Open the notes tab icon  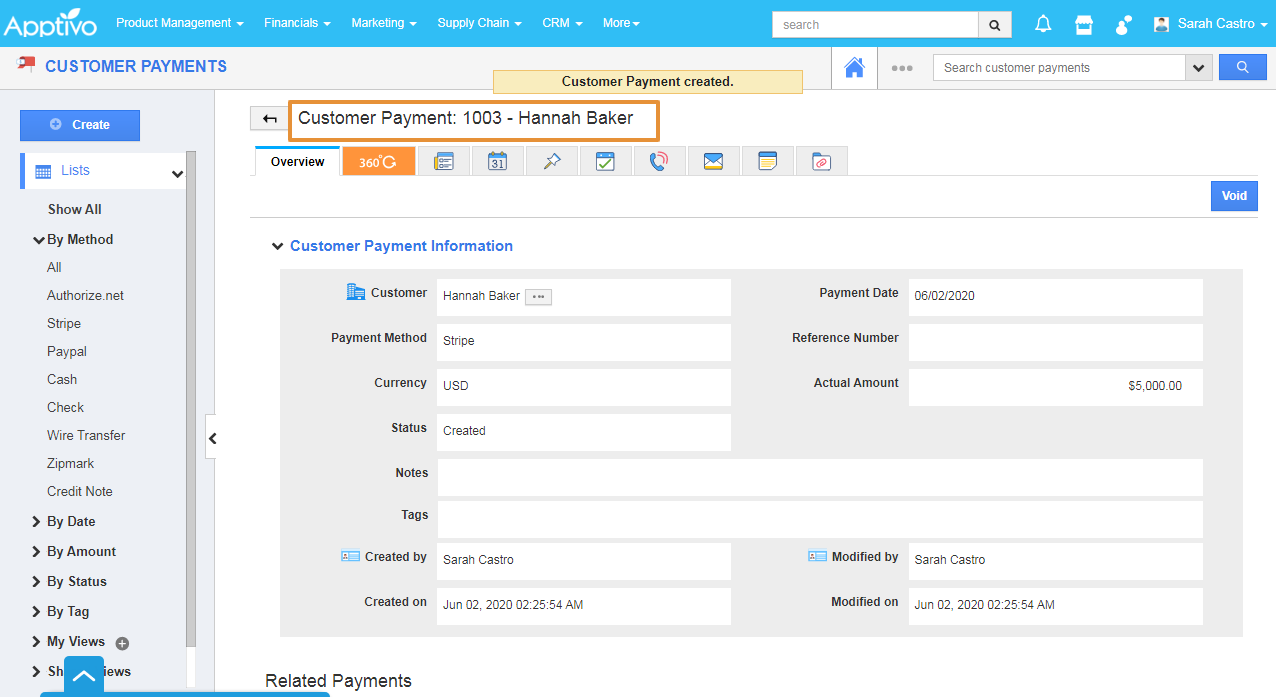coord(767,162)
